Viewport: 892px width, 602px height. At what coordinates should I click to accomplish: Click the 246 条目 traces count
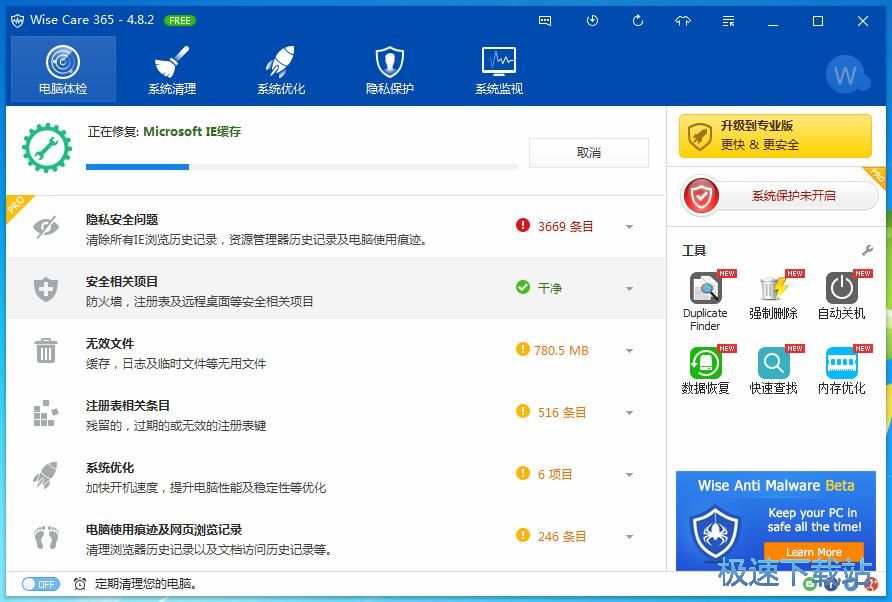point(562,537)
